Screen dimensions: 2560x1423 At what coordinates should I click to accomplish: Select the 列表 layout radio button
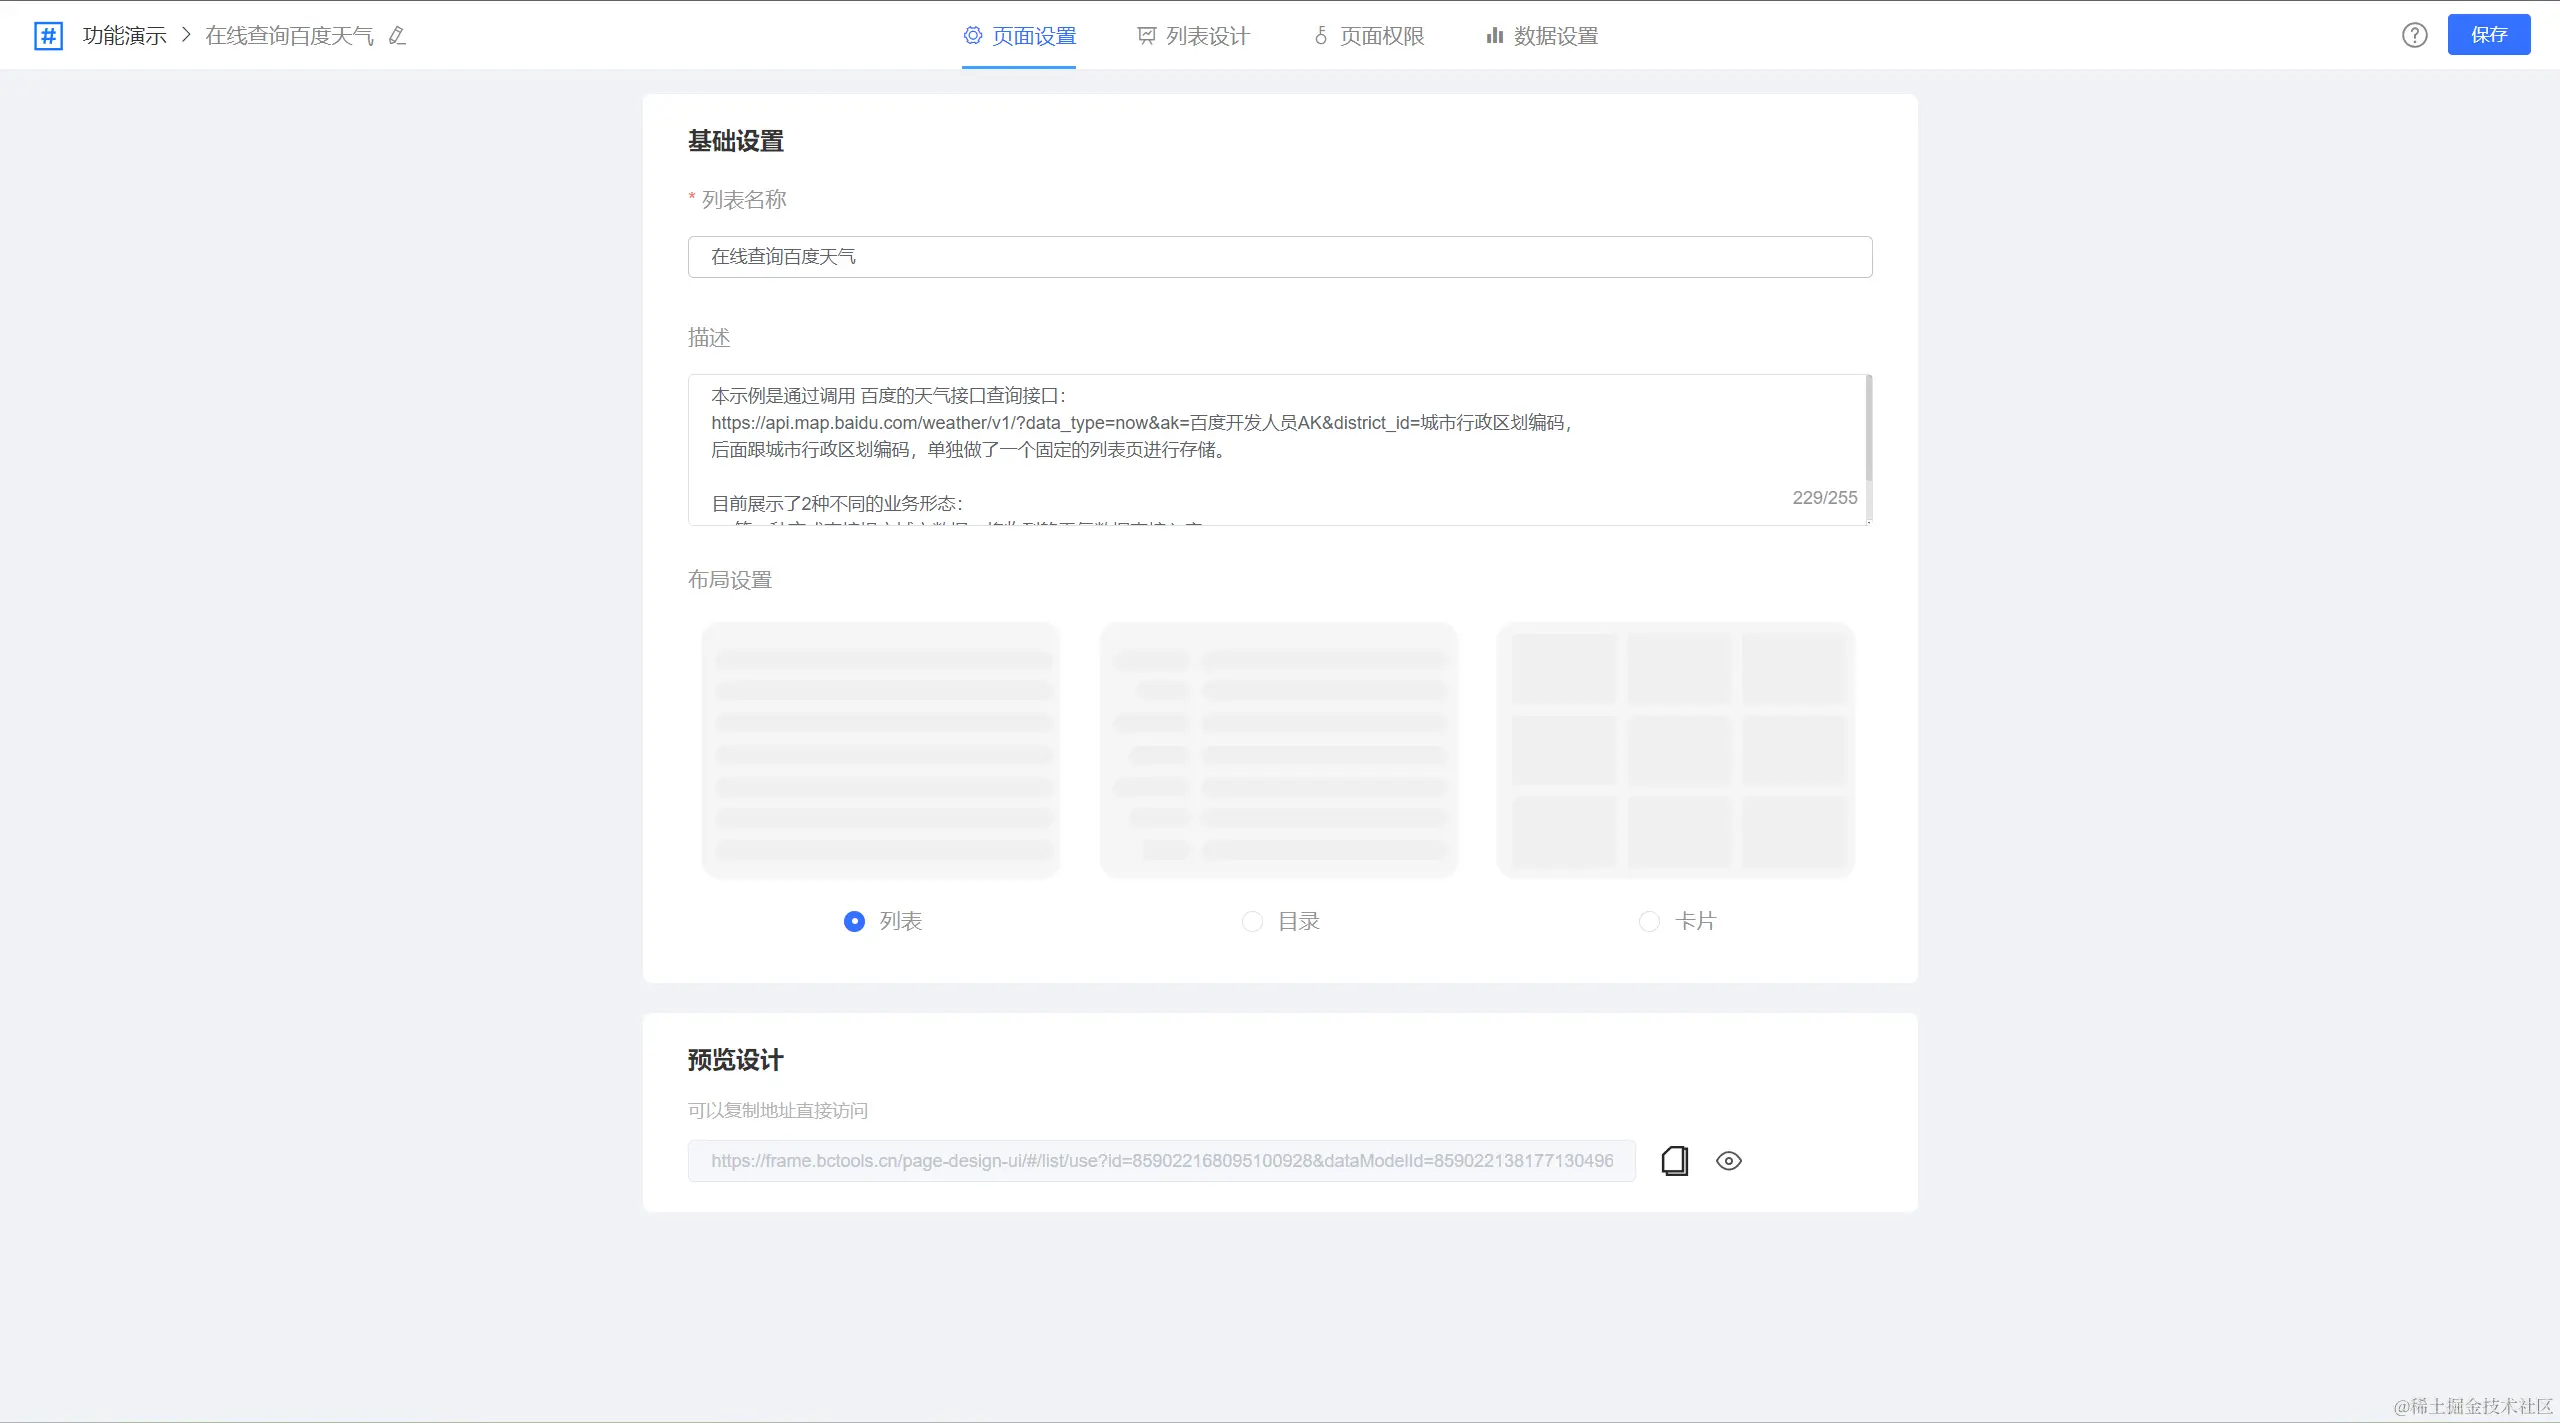(854, 920)
